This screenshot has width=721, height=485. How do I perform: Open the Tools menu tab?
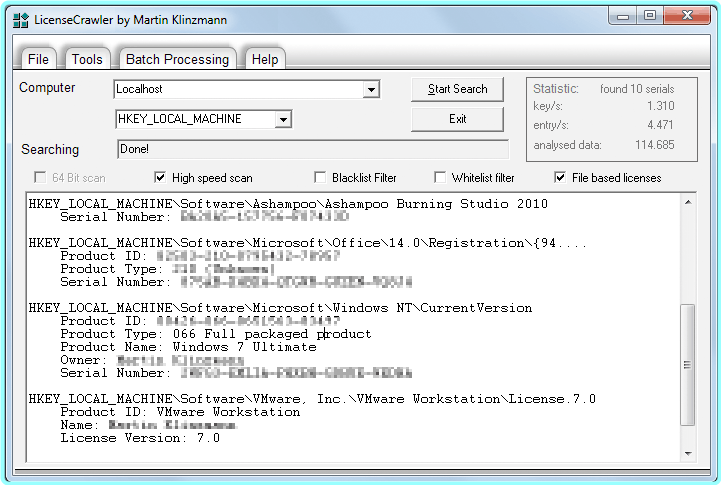point(87,59)
